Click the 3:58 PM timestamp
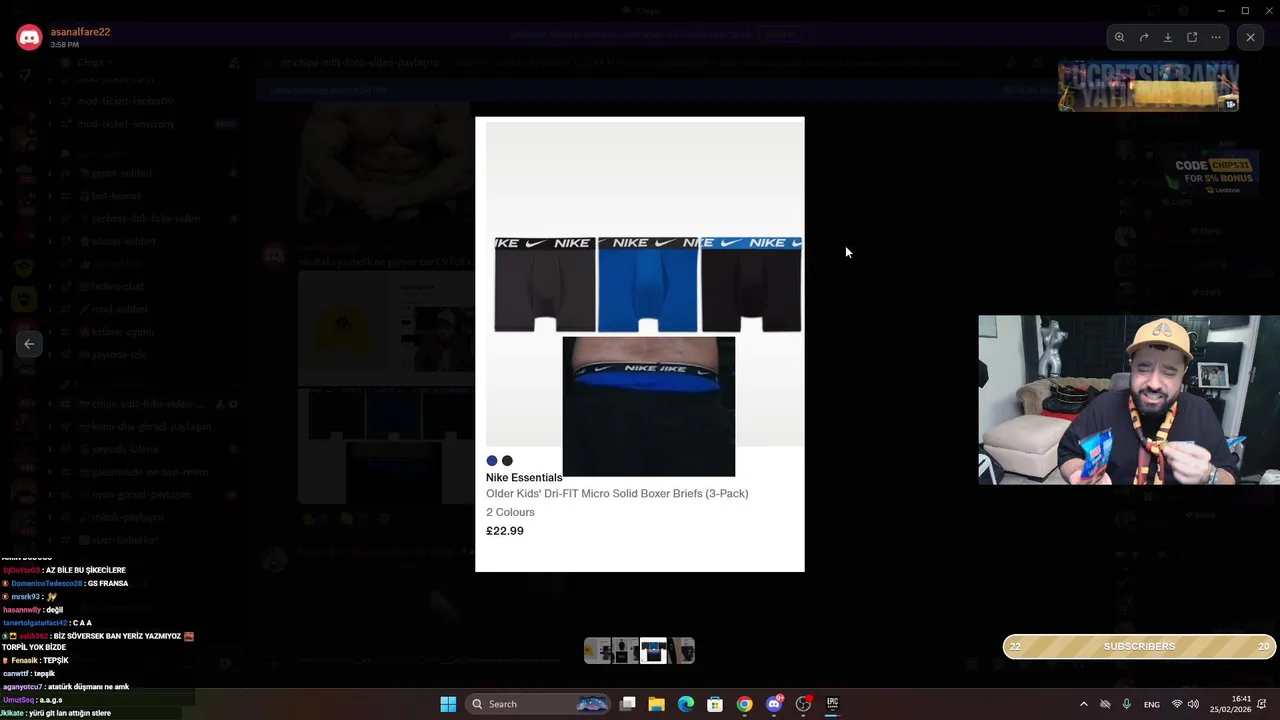Image resolution: width=1280 pixels, height=720 pixels. (x=65, y=45)
